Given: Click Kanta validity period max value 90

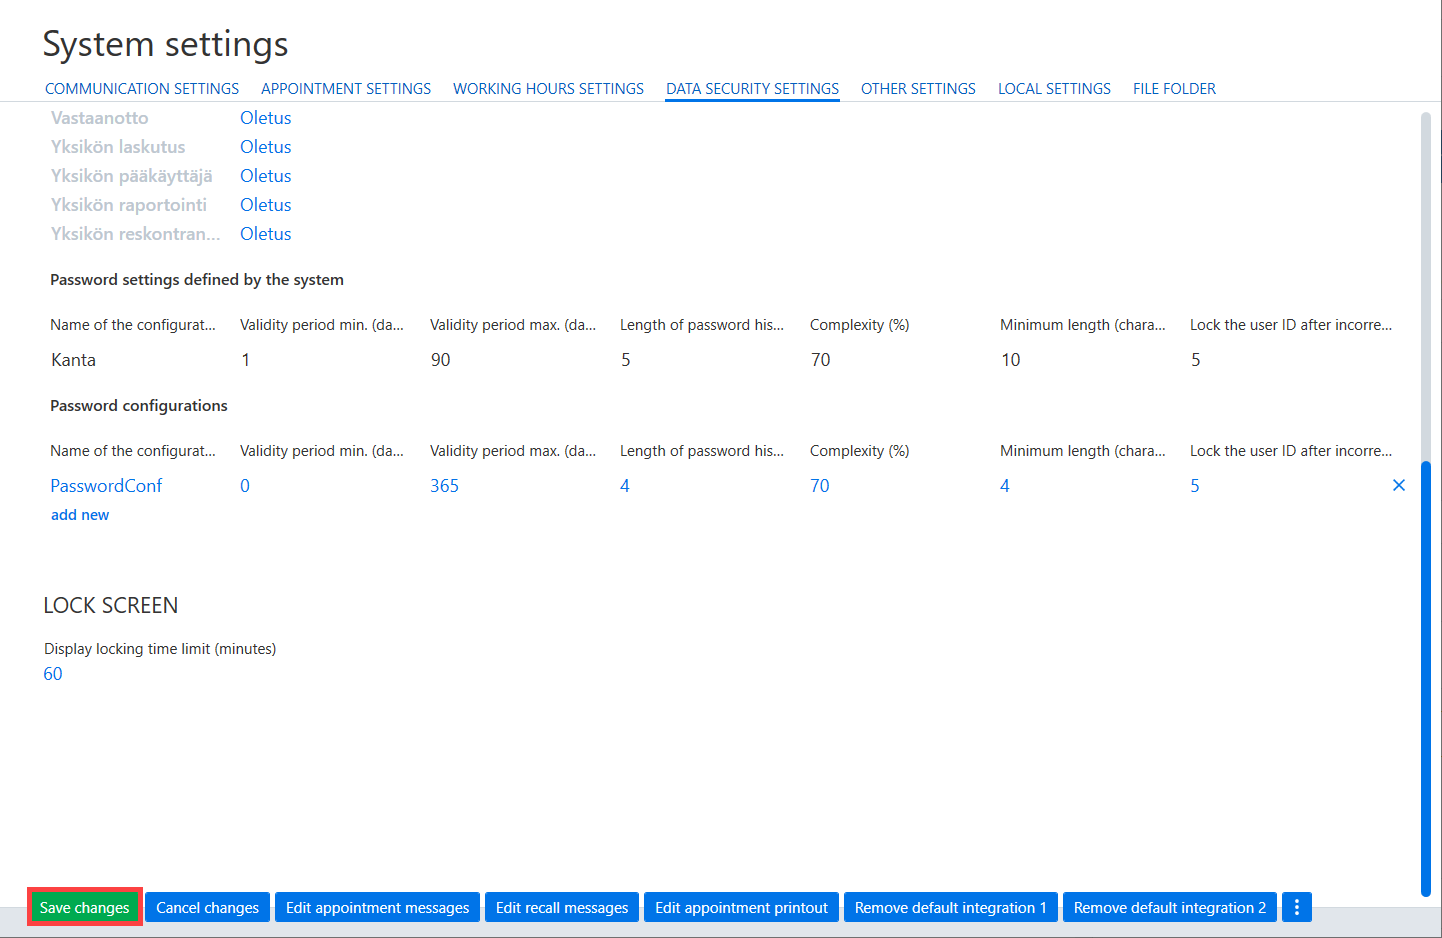Looking at the screenshot, I should point(441,360).
